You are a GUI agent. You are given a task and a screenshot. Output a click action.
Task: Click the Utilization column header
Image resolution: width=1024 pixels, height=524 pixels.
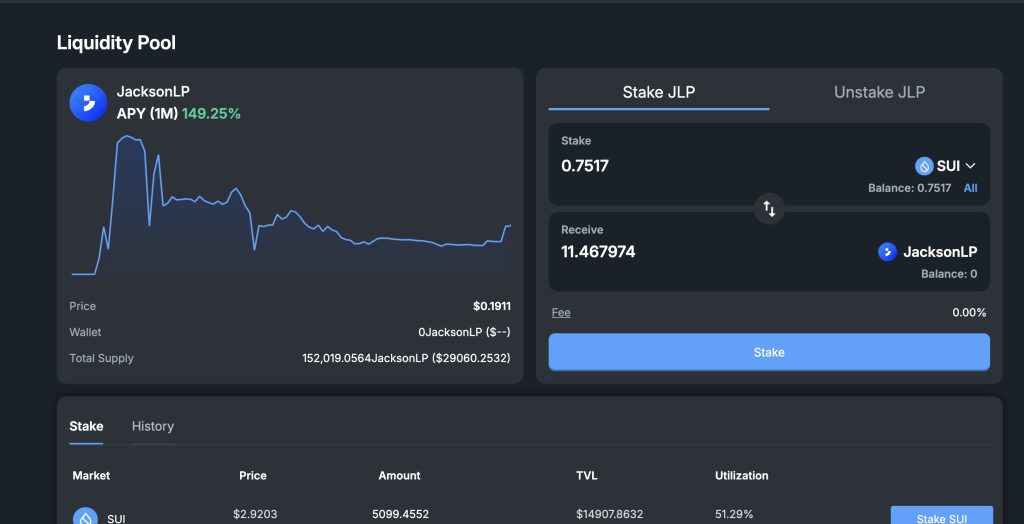(x=742, y=476)
